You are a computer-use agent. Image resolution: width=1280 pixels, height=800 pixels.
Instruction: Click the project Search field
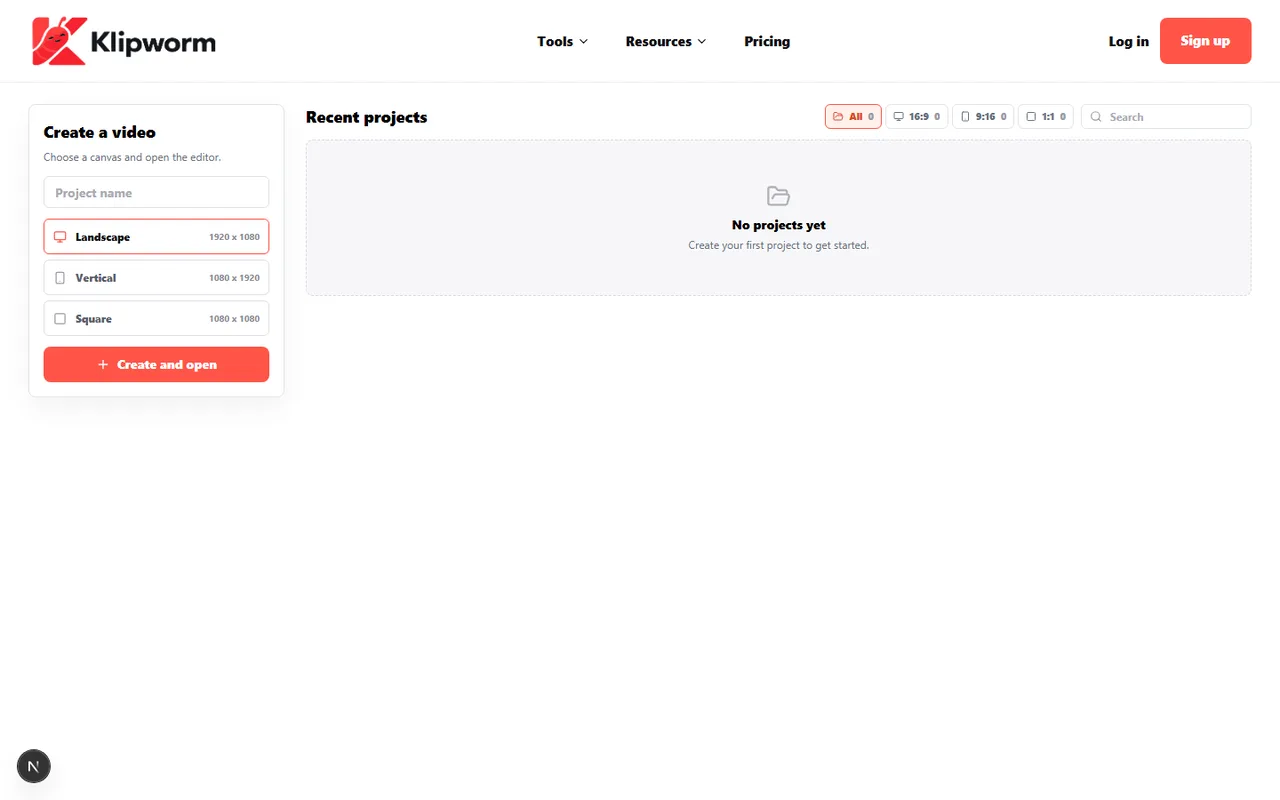click(1166, 117)
